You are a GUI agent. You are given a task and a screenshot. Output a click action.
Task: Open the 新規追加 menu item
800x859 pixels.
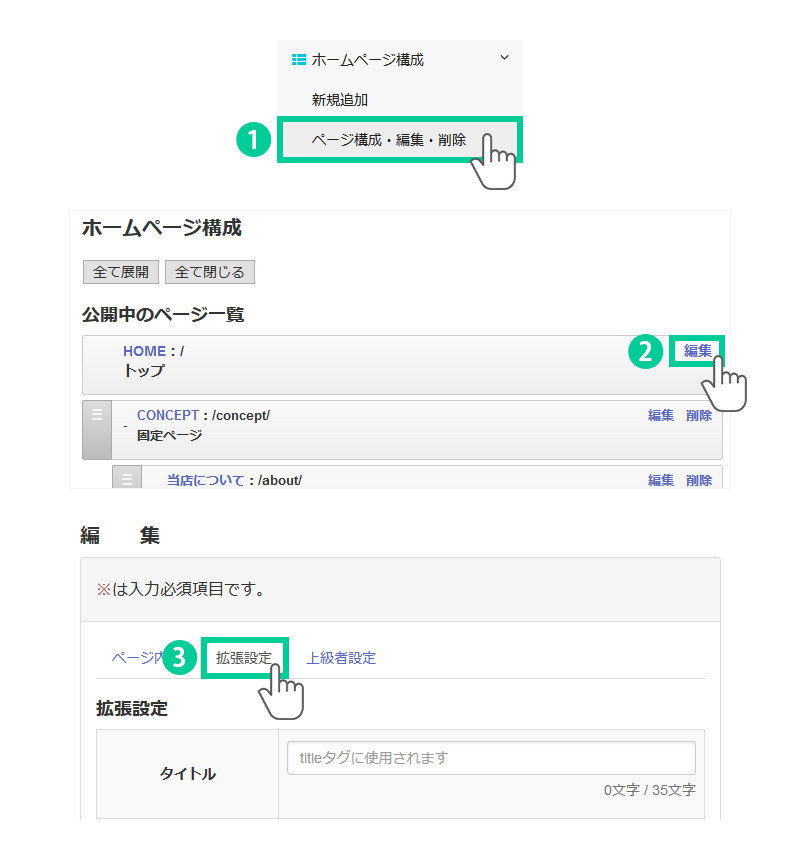click(x=340, y=100)
